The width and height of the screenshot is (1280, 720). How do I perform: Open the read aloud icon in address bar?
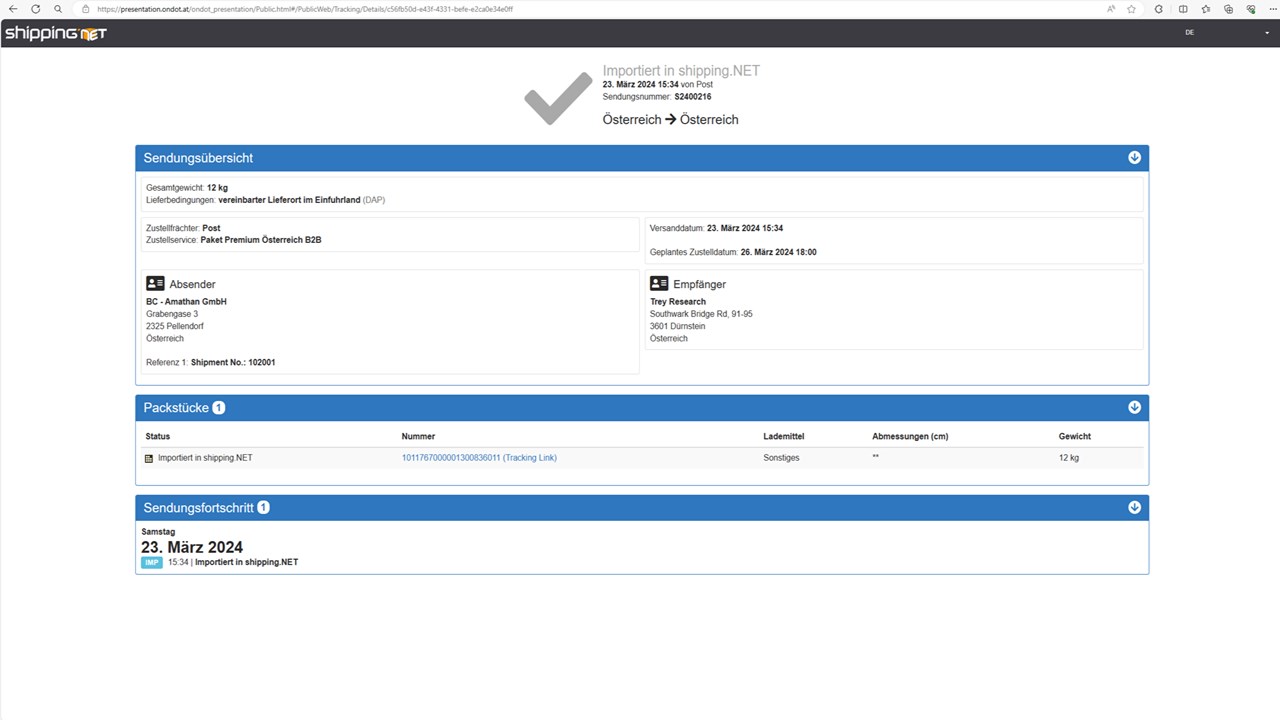1111,9
